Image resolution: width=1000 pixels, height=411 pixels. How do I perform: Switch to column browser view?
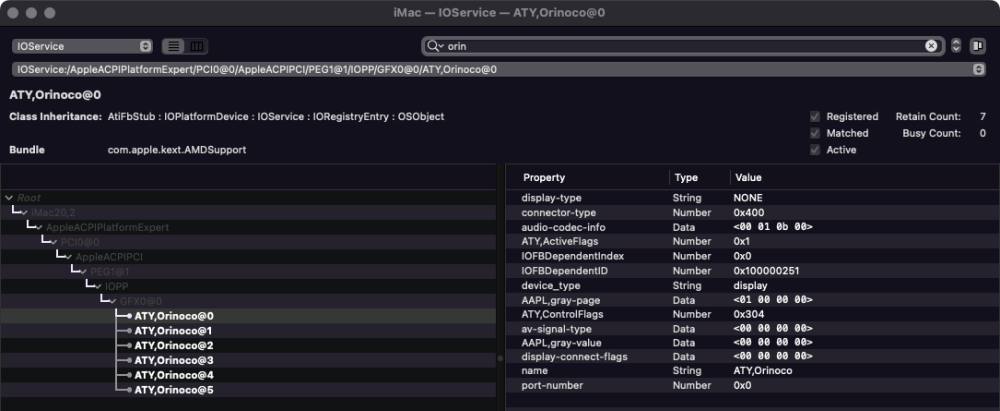click(x=196, y=46)
